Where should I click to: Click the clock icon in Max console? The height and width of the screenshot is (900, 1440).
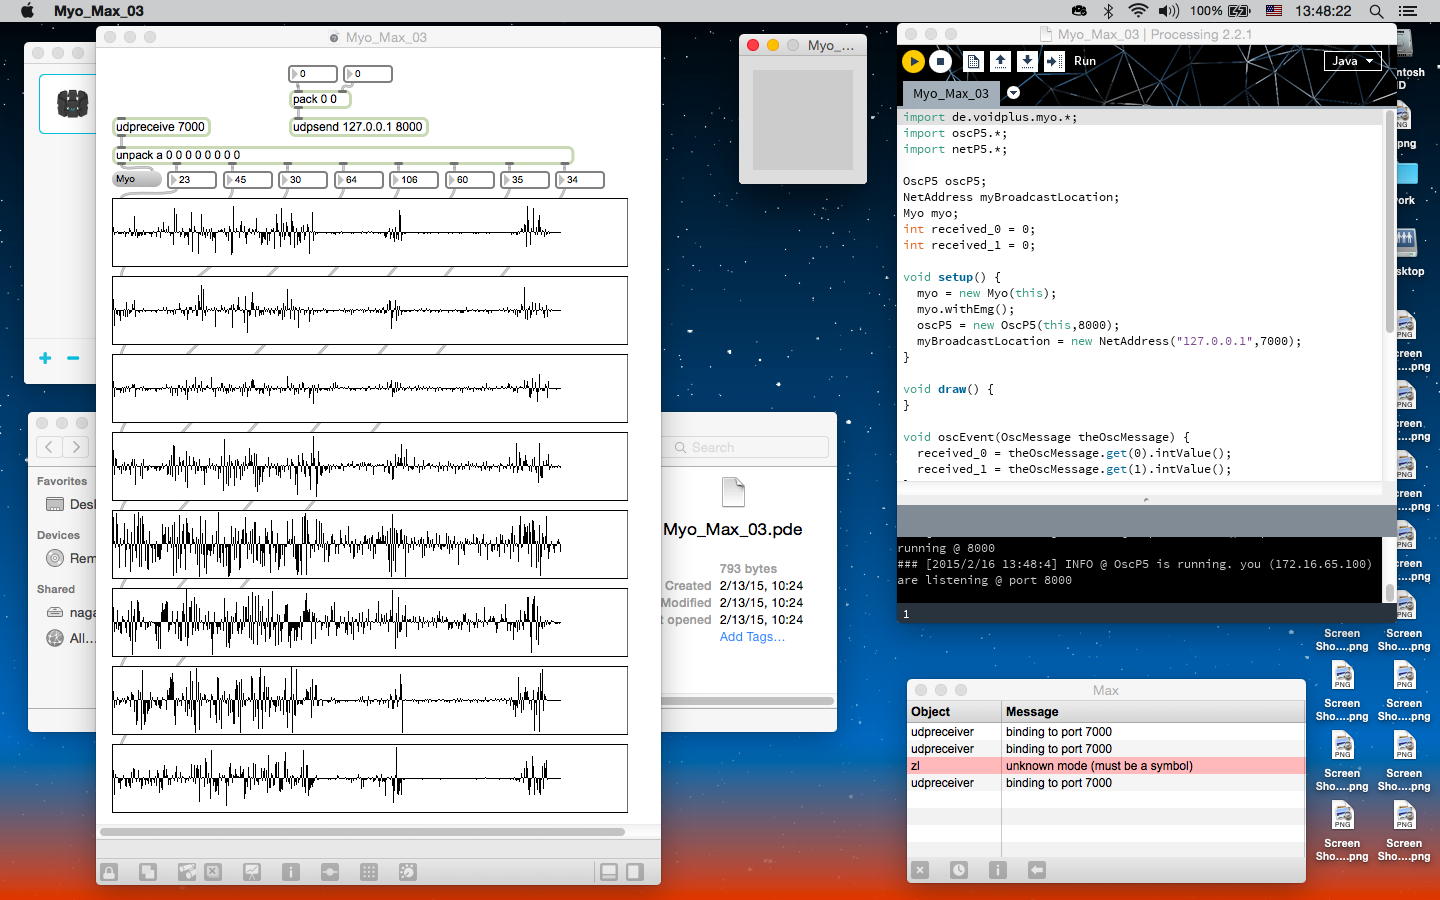coord(958,870)
